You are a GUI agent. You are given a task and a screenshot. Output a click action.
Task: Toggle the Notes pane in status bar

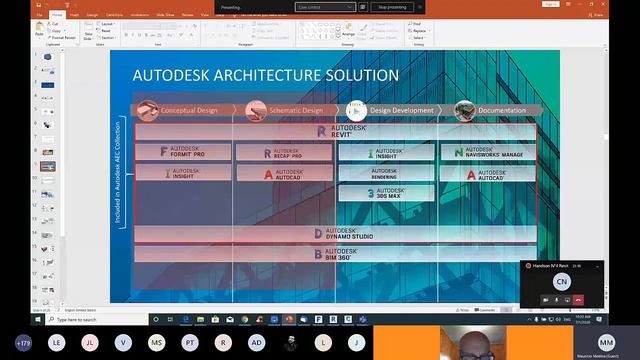[x=462, y=310]
